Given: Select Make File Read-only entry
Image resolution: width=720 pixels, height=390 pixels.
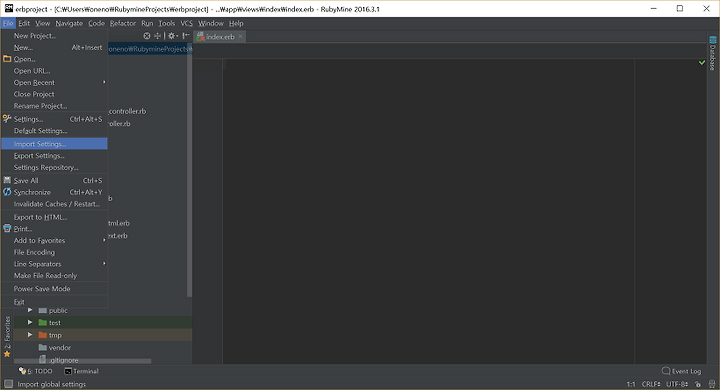Looking at the screenshot, I should [x=54, y=276].
